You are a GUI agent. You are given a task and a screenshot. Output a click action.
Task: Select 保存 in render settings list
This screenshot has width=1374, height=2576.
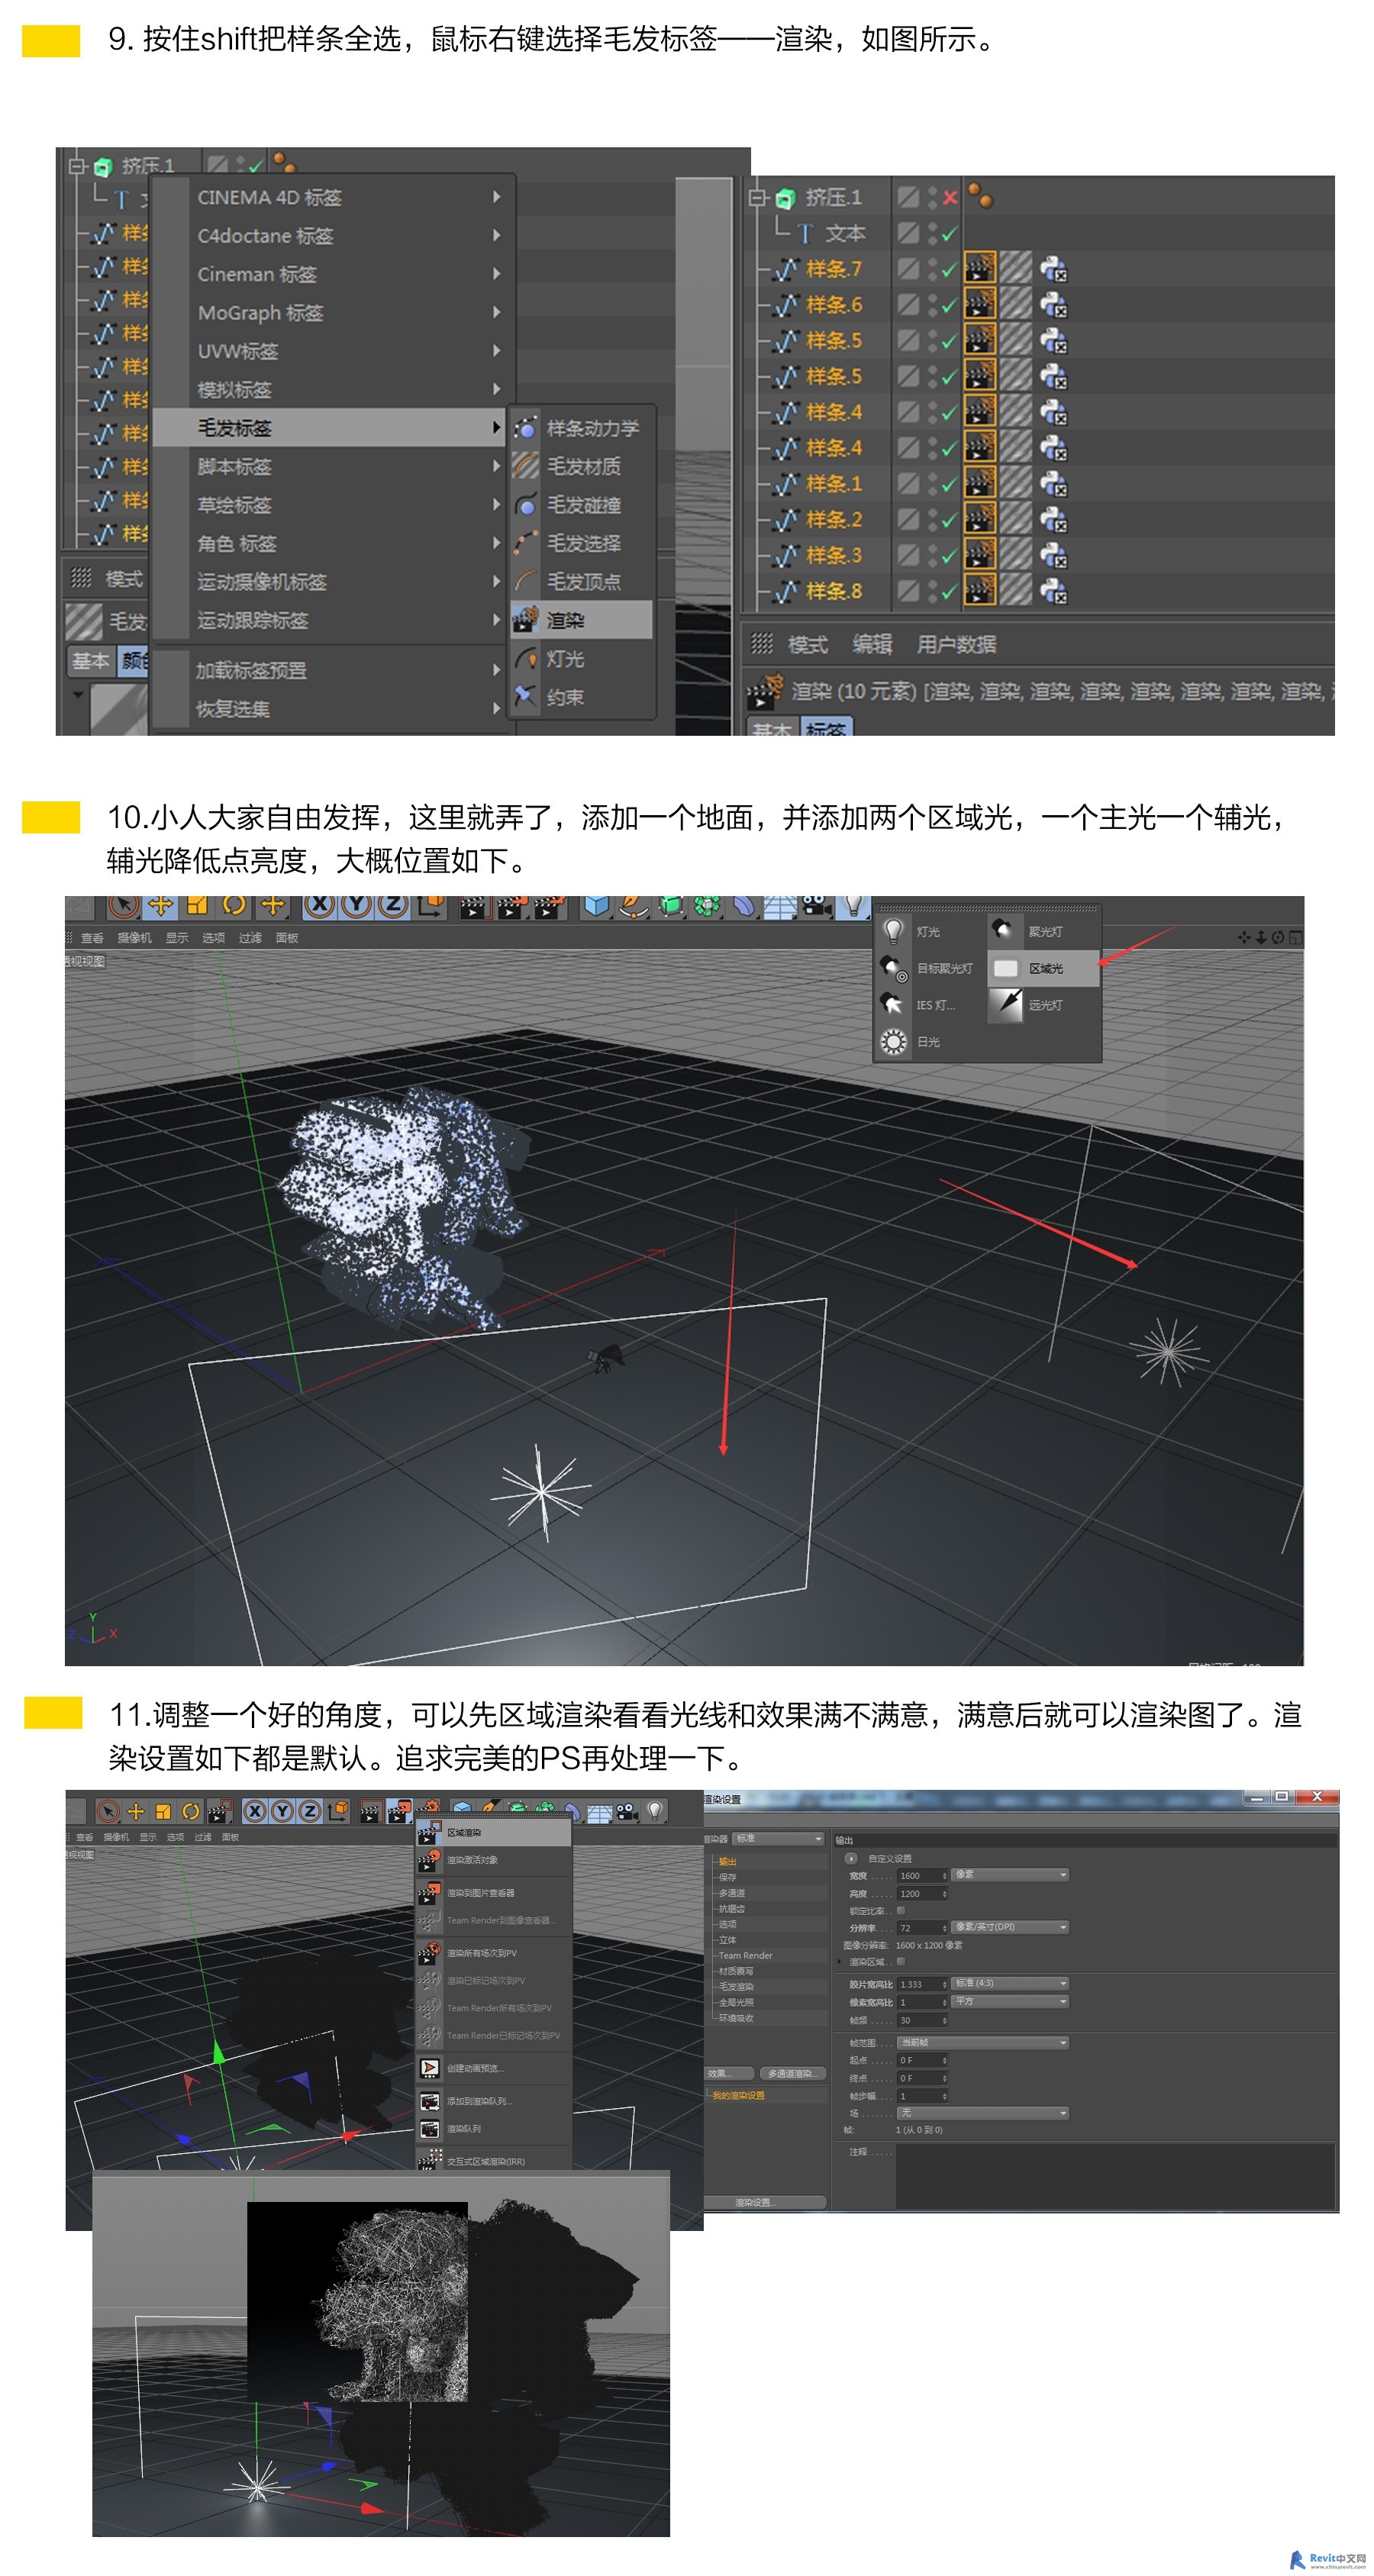(728, 1877)
